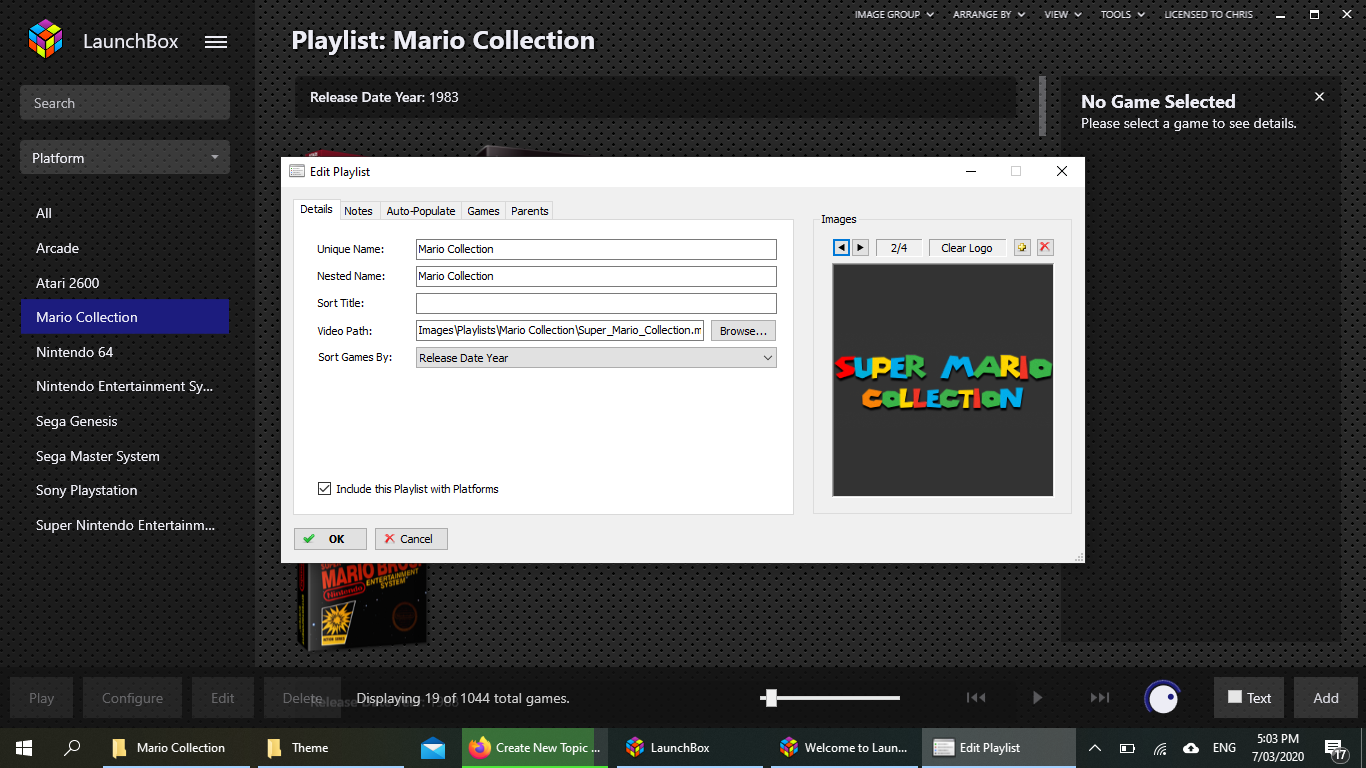Confirm with the OK button
Viewport: 1366px width, 768px height.
[x=330, y=538]
